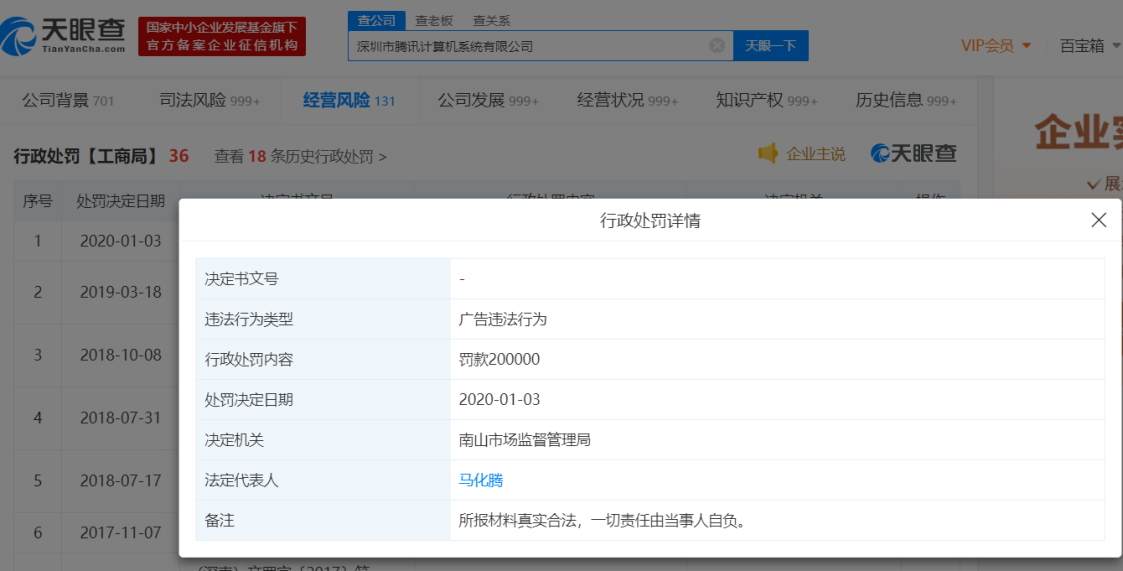1123x571 pixels.
Task: Click the 决定书文号 label in dialog
Action: coord(241,279)
